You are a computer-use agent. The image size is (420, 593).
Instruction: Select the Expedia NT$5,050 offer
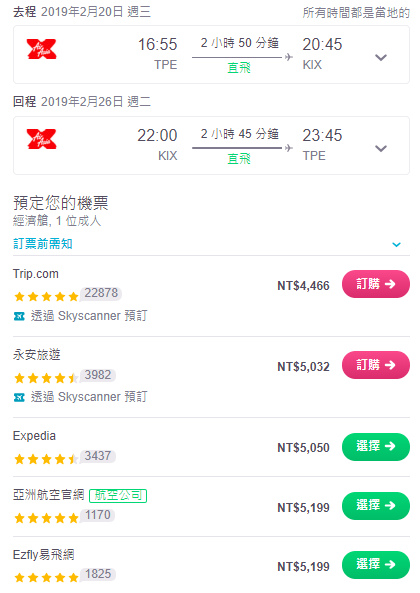[376, 447]
